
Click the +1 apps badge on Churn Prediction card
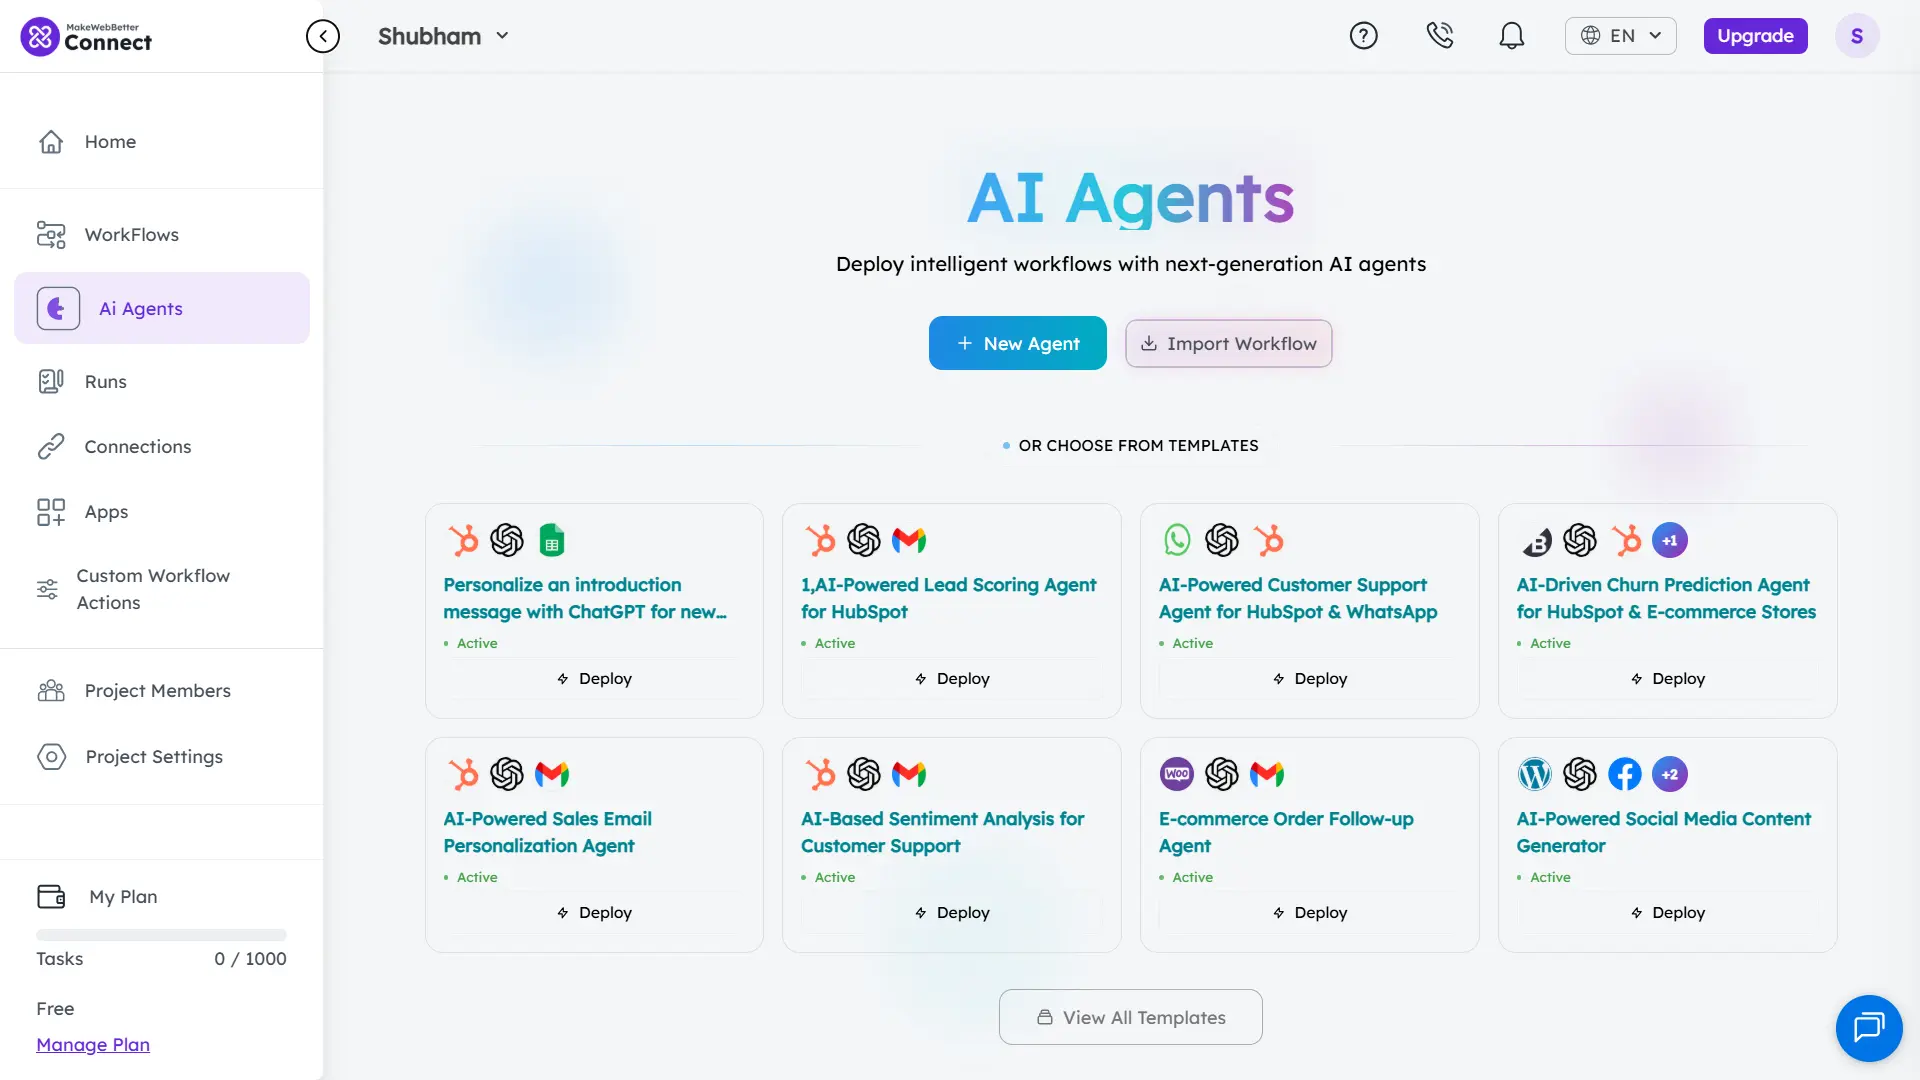pos(1669,541)
